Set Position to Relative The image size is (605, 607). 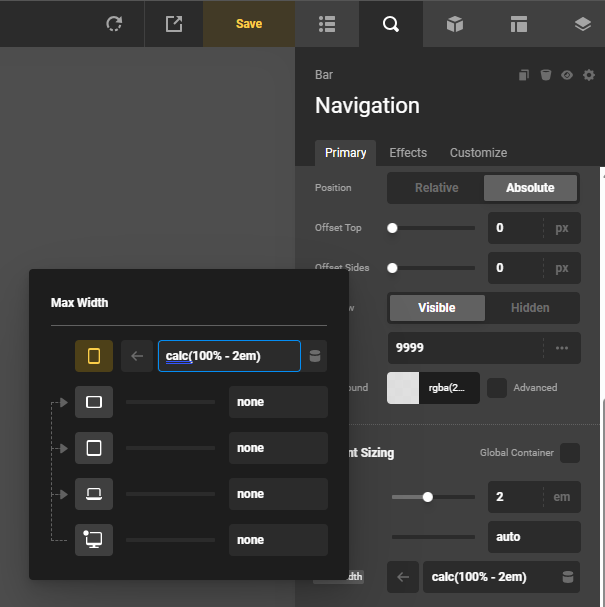click(x=436, y=188)
